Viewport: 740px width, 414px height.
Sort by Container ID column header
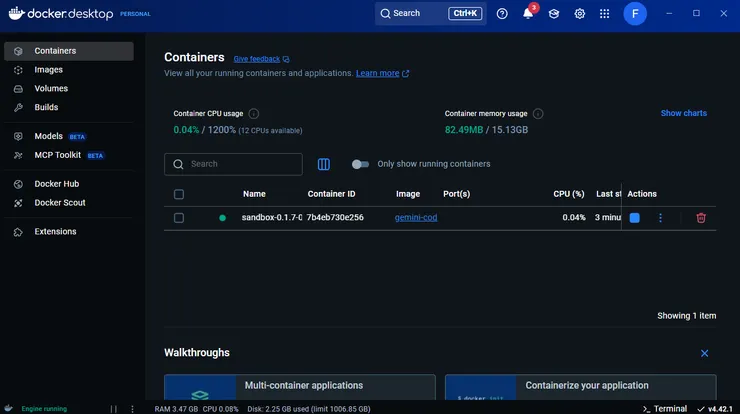point(331,194)
